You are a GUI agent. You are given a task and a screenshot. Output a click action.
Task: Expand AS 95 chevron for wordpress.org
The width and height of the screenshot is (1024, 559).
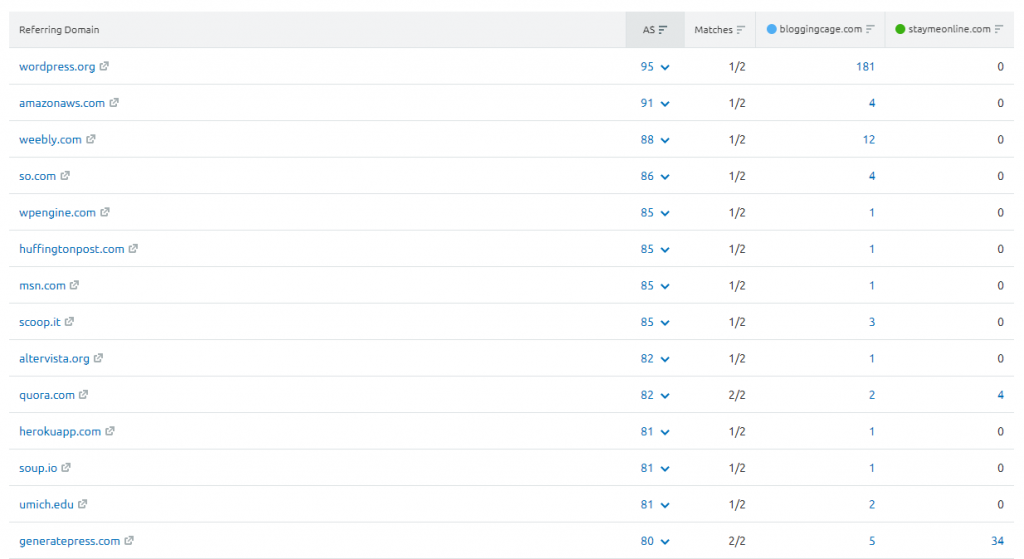(x=665, y=67)
